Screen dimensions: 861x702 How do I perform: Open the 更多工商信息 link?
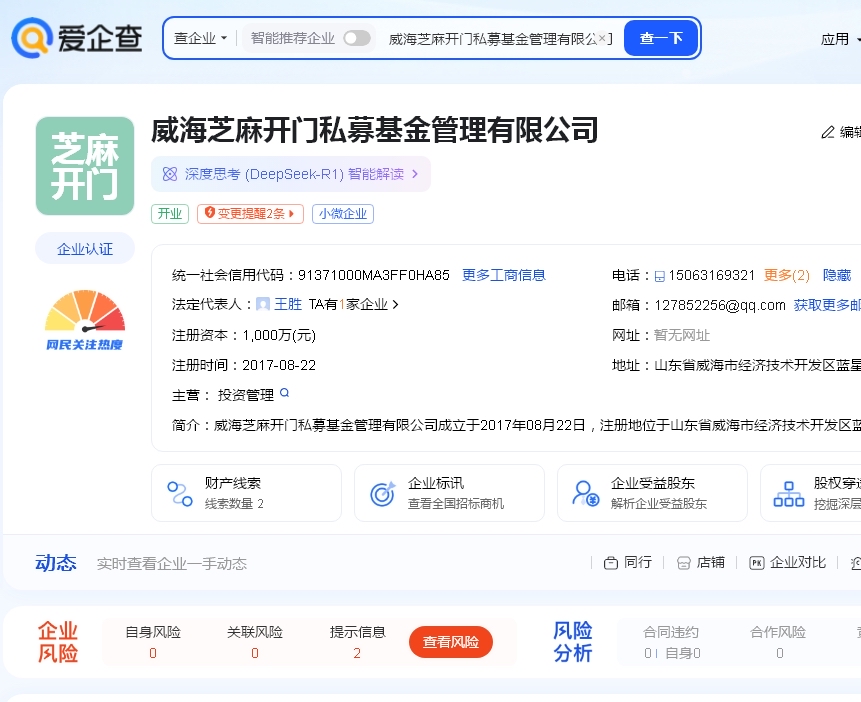504,275
